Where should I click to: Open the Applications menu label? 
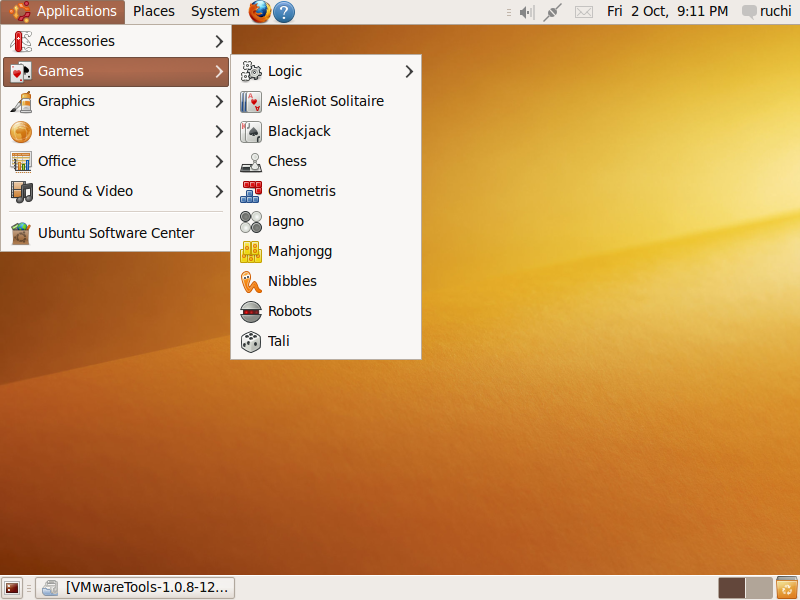point(77,11)
